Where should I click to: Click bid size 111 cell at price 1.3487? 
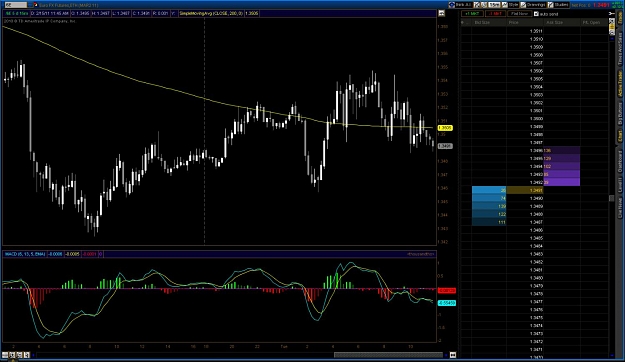click(x=489, y=222)
